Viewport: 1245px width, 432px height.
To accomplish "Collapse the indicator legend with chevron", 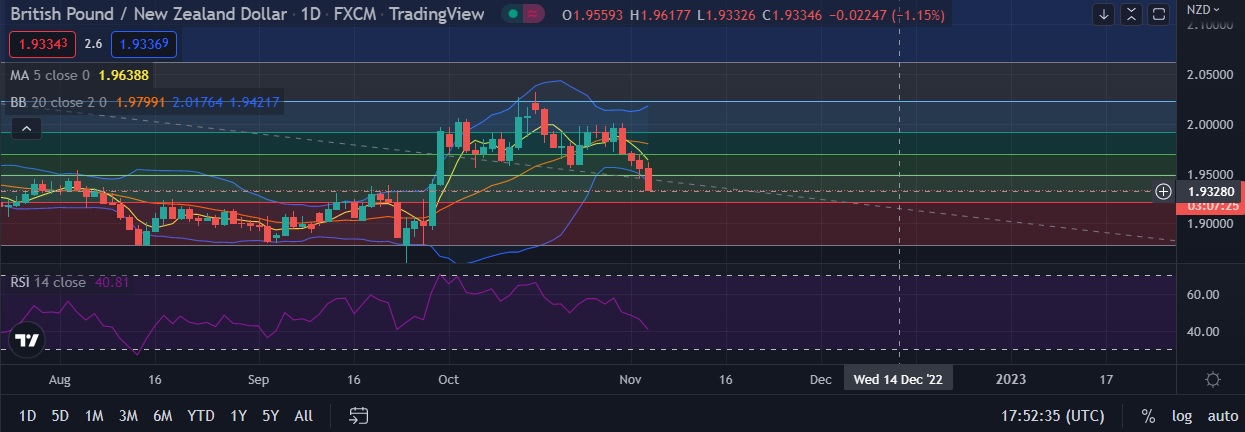I will pyautogui.click(x=26, y=127).
